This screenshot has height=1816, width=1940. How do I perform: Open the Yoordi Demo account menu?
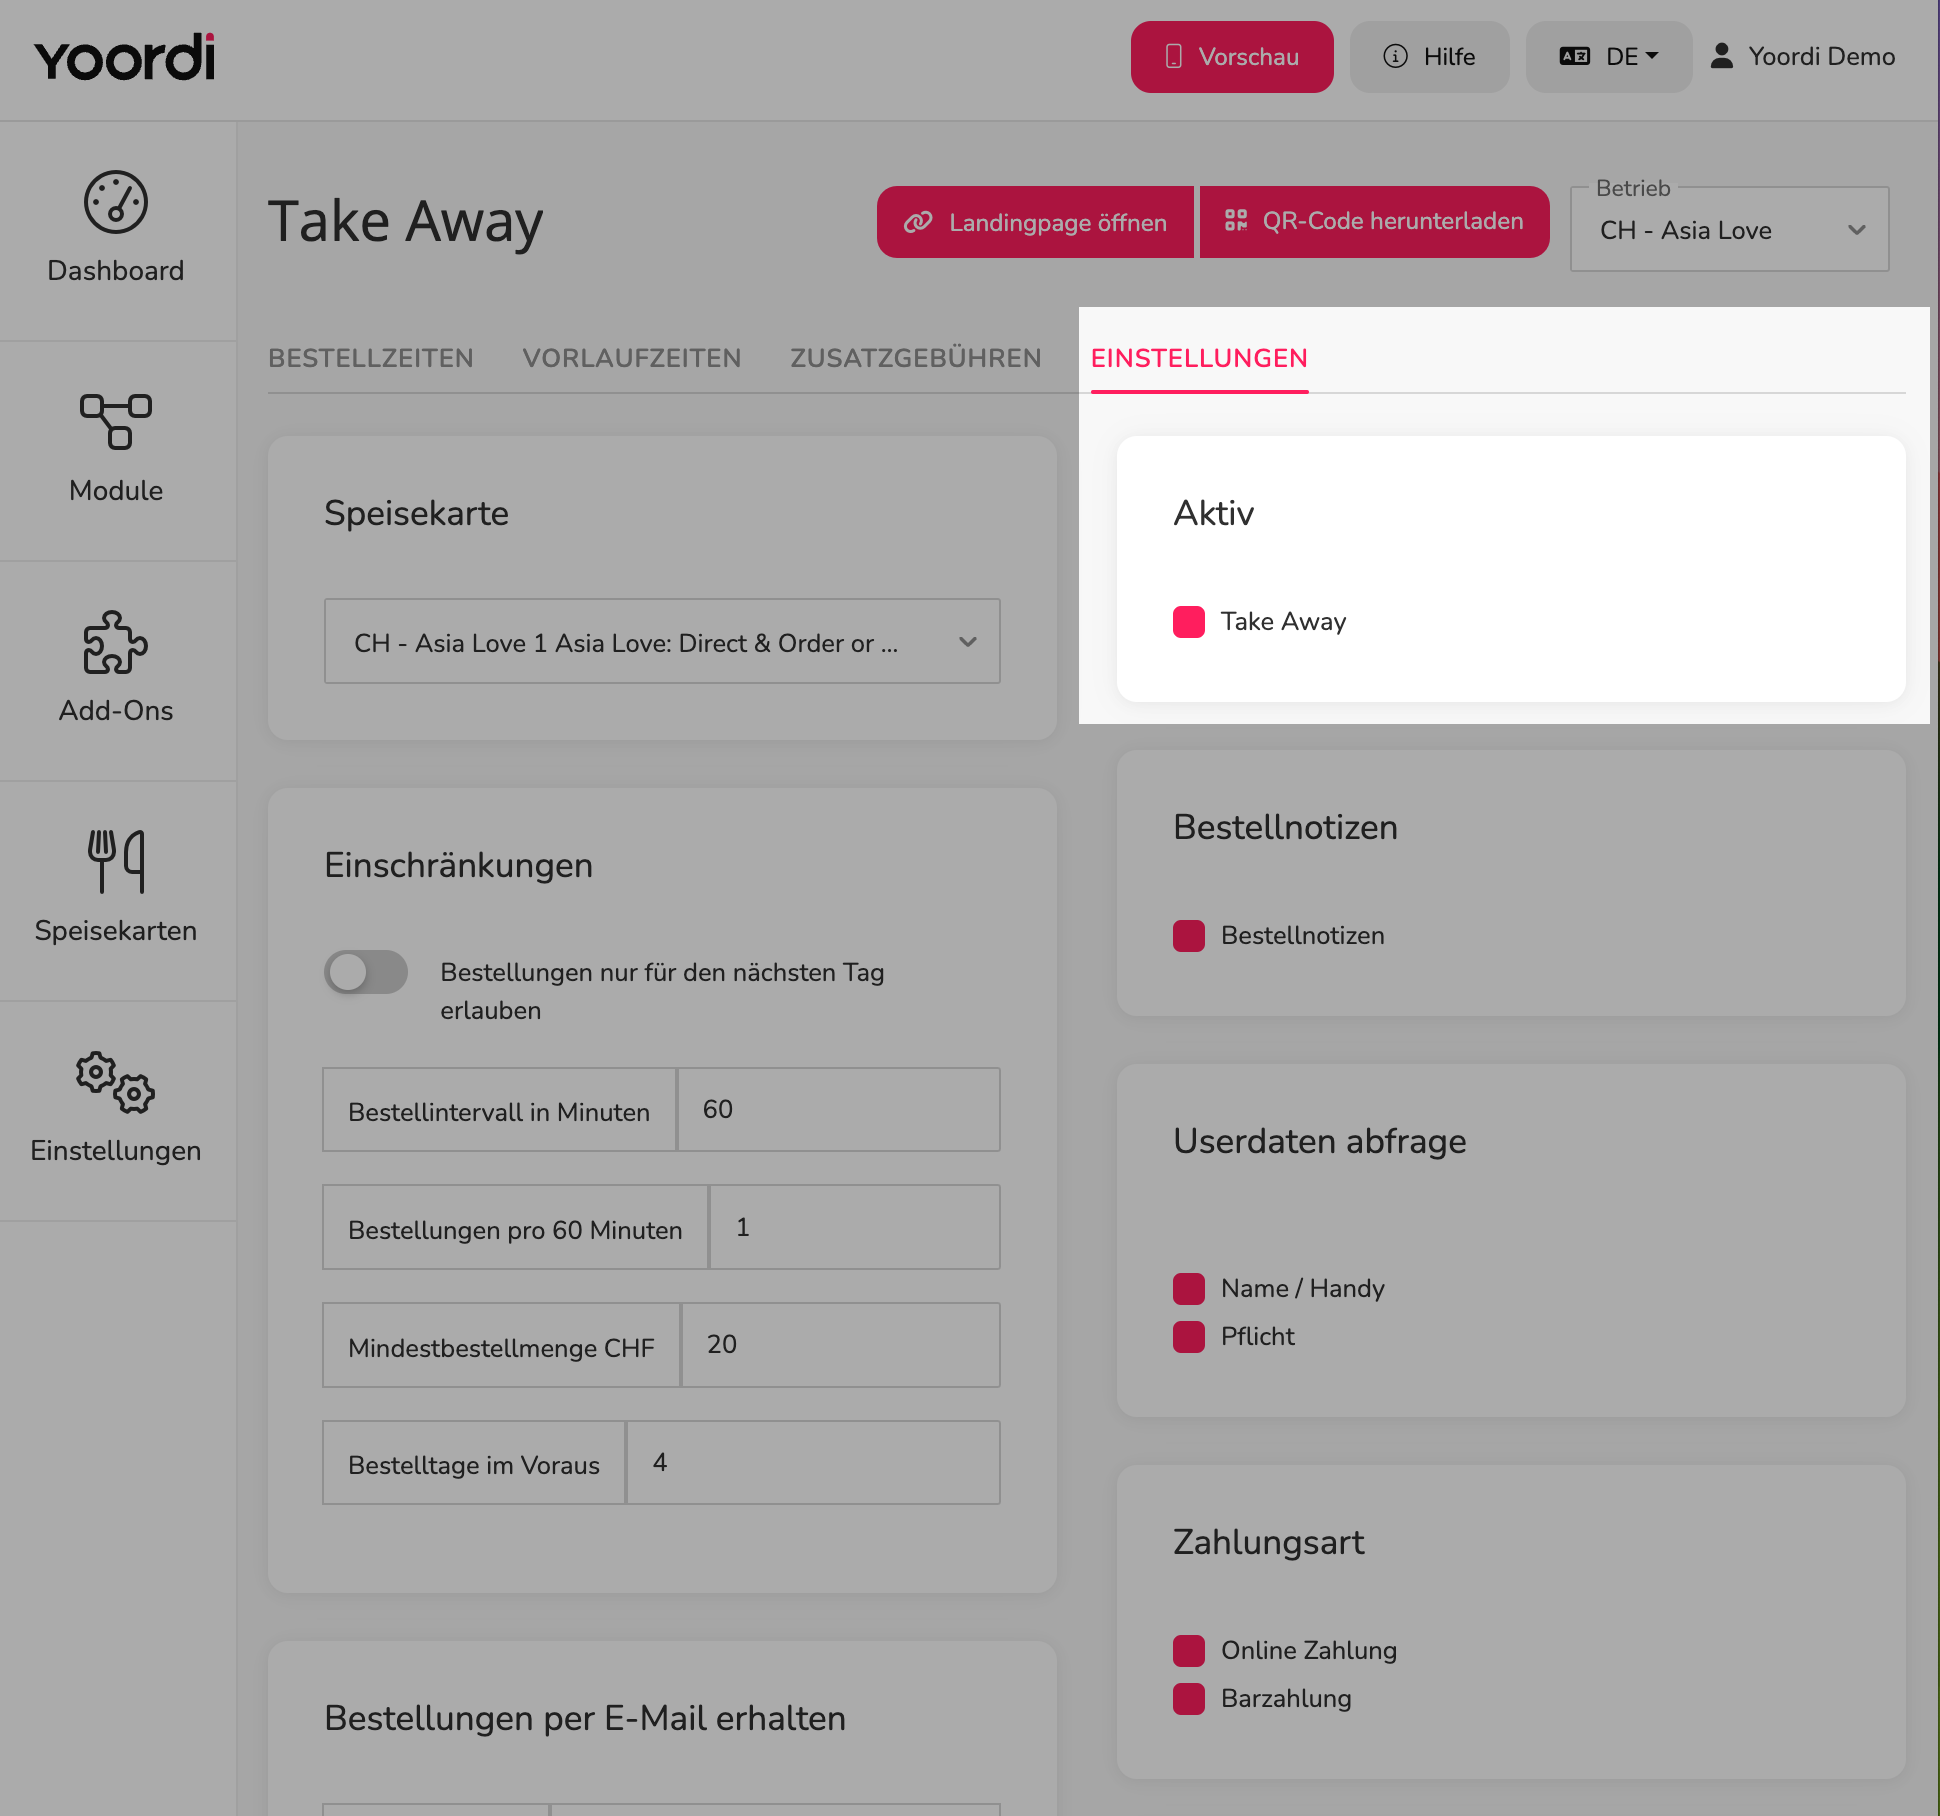(x=1803, y=56)
